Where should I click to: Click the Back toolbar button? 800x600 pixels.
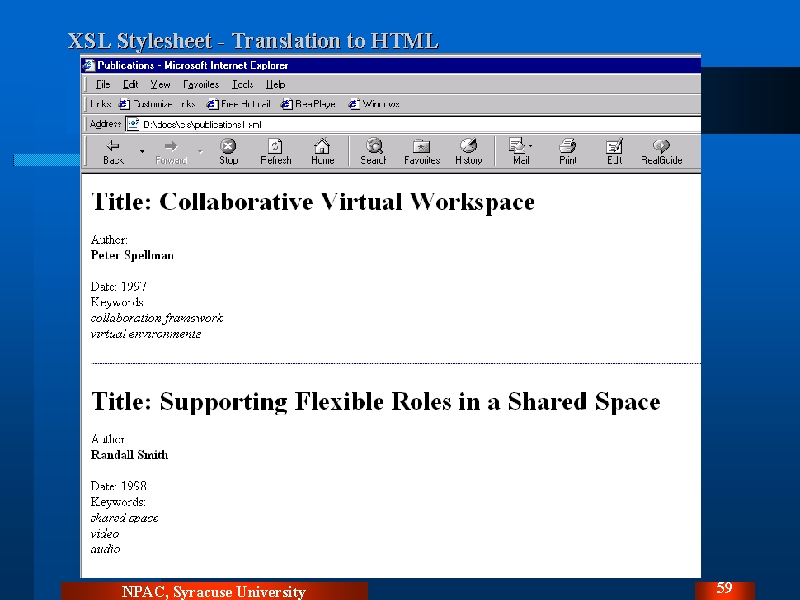pyautogui.click(x=113, y=152)
